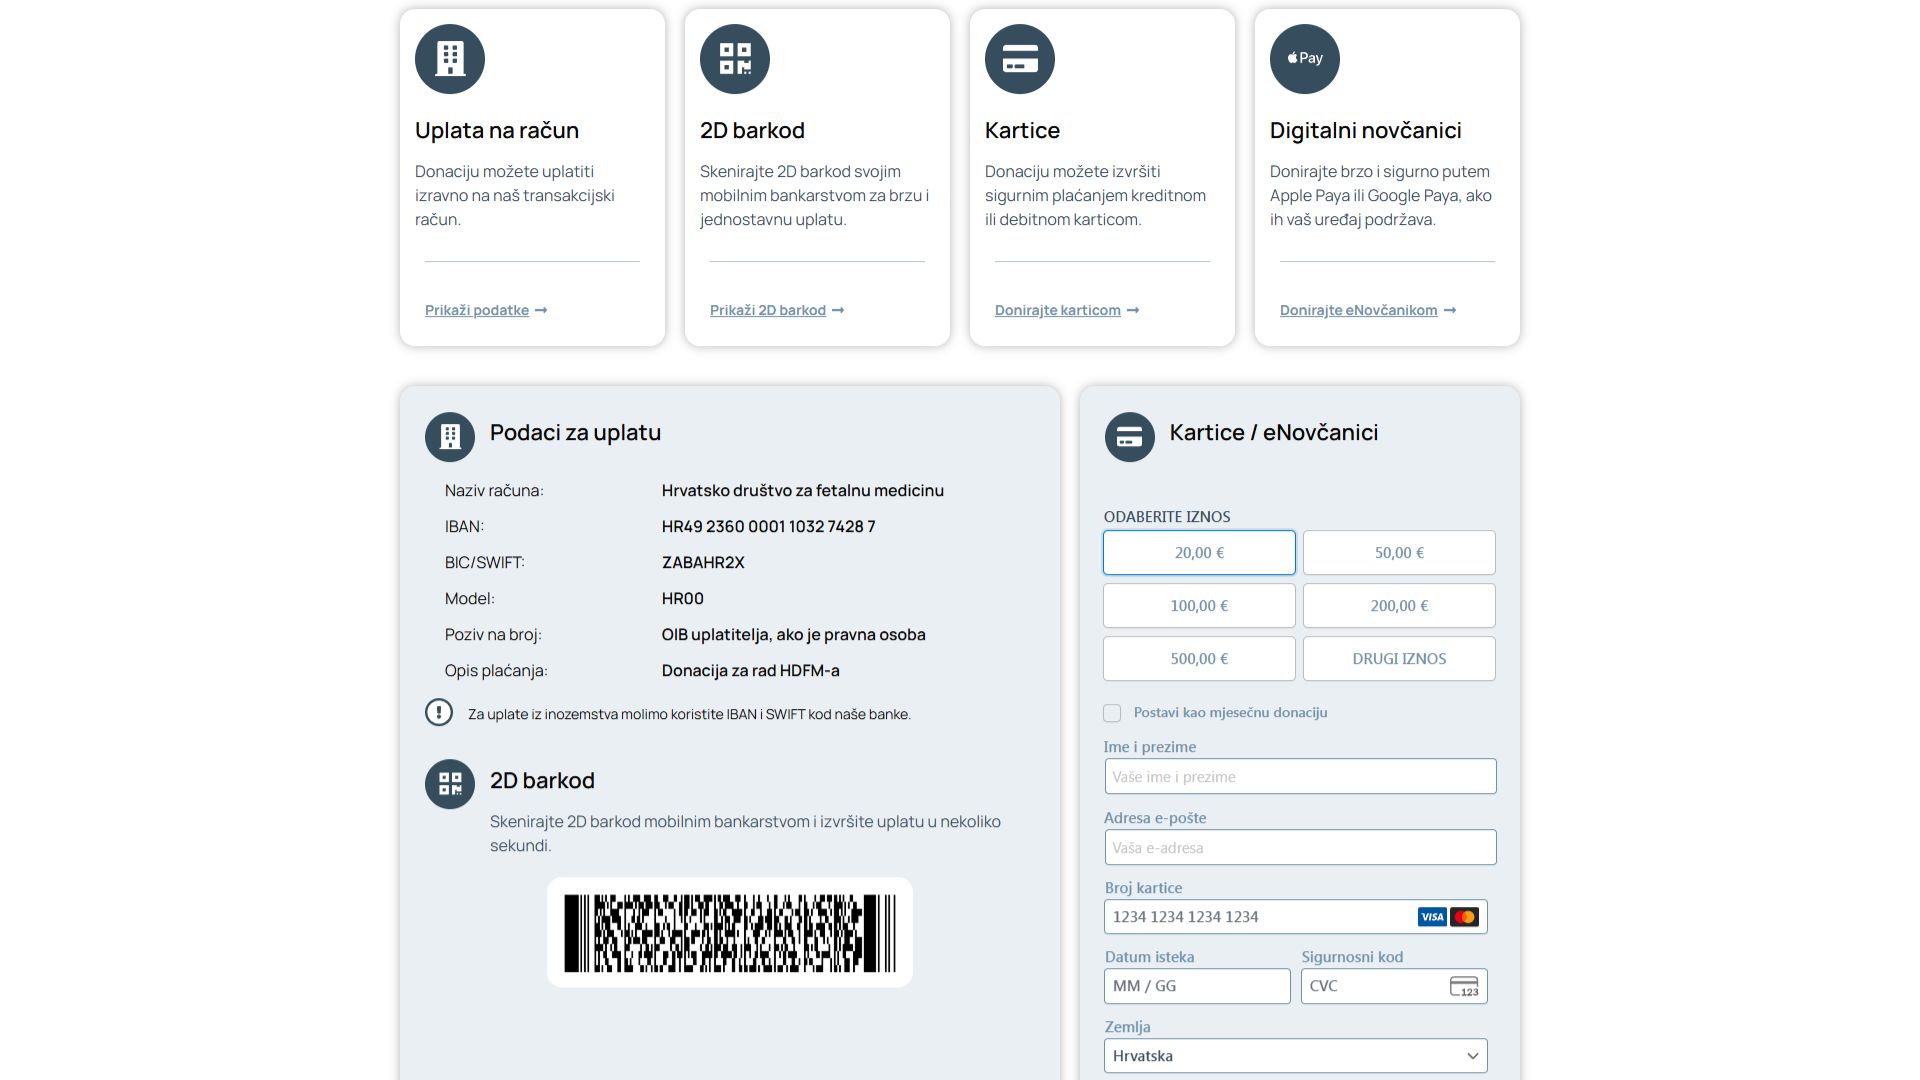Screen dimensions: 1920x1080
Task: Click the Poziv na broj value OIB uplatitelja
Action: click(794, 635)
